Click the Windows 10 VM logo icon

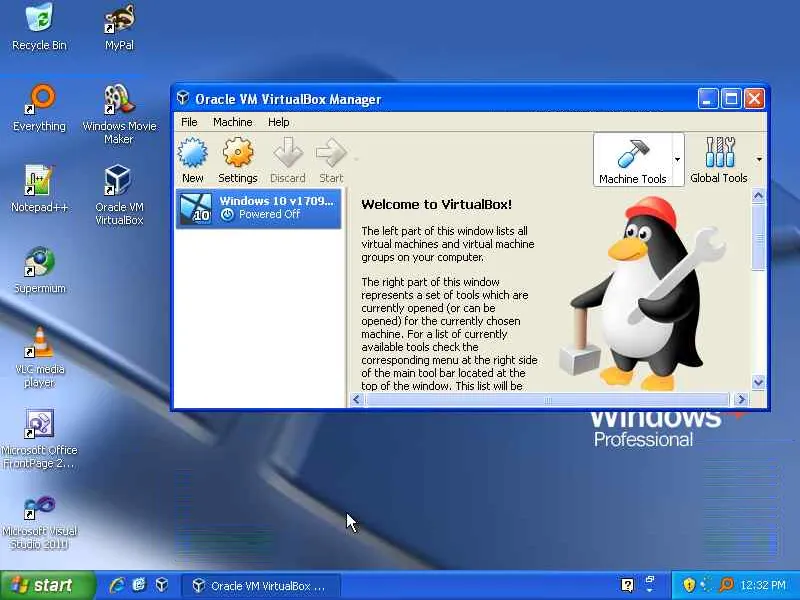click(x=195, y=209)
